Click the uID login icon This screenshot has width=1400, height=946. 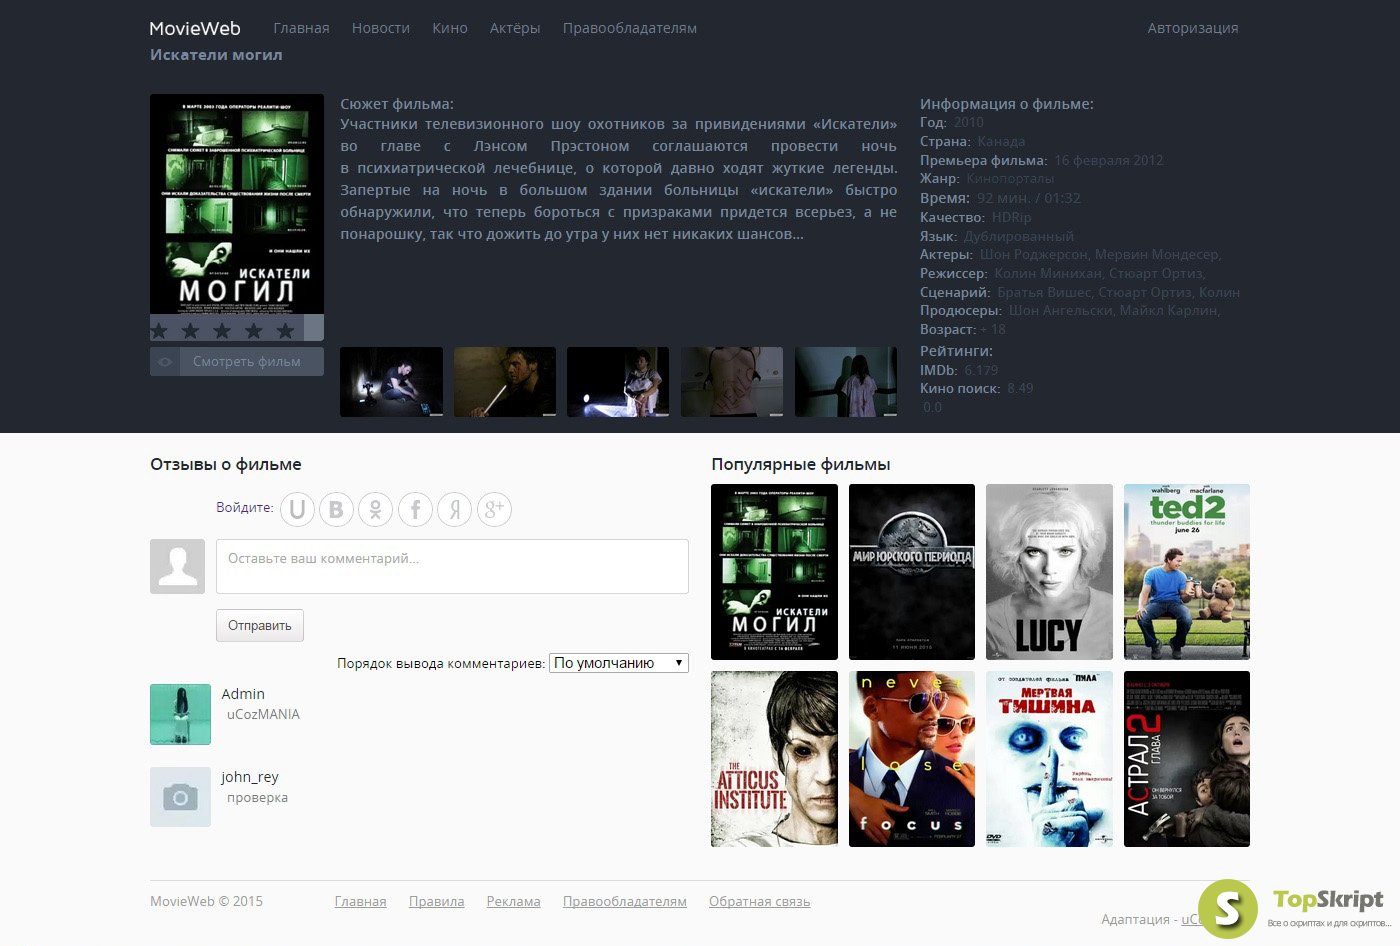tap(297, 509)
